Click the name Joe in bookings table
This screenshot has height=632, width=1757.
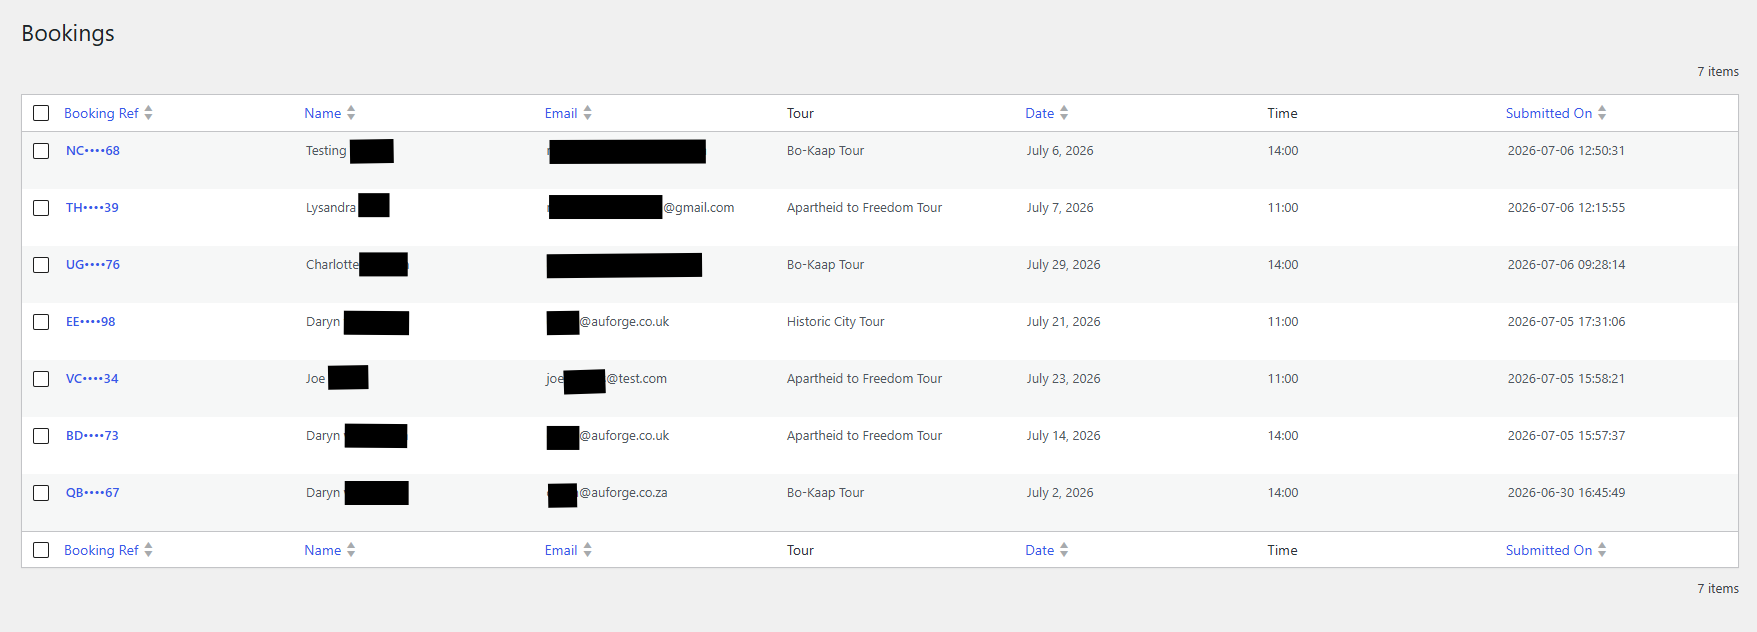[315, 379]
